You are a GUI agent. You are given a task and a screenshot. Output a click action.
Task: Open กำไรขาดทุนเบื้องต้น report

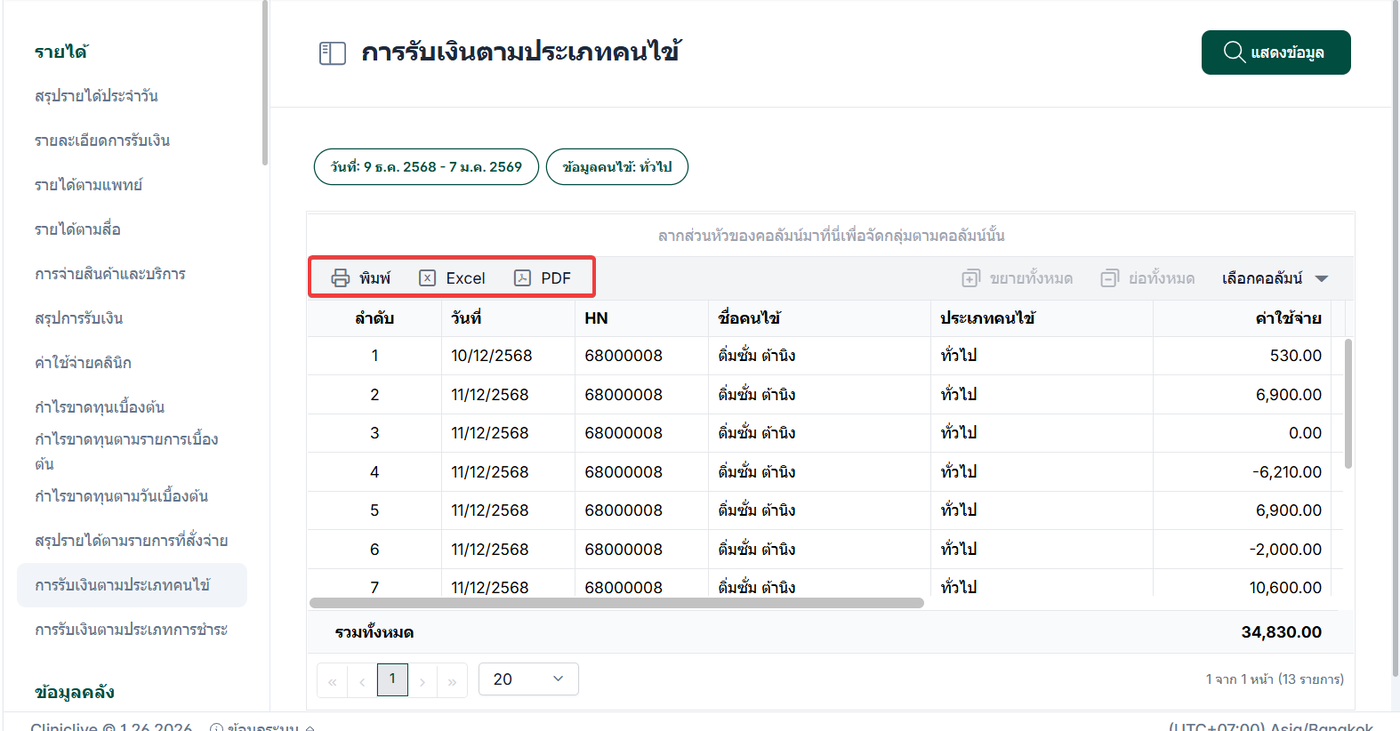[99, 407]
